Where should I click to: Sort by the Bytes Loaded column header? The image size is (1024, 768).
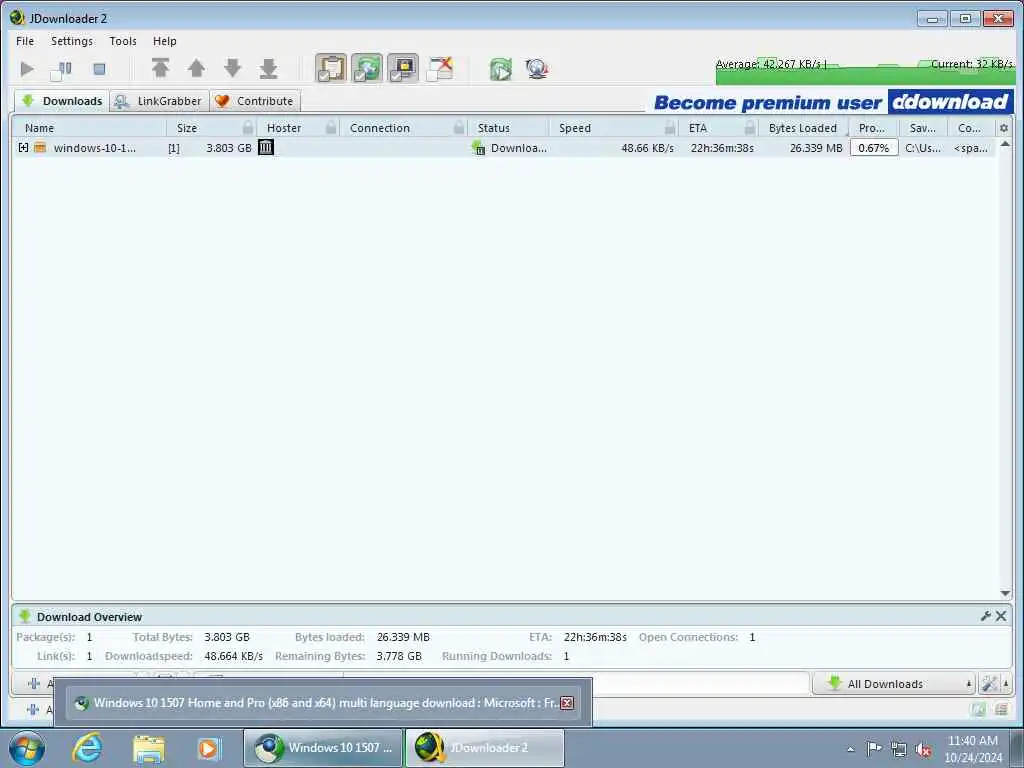(803, 128)
